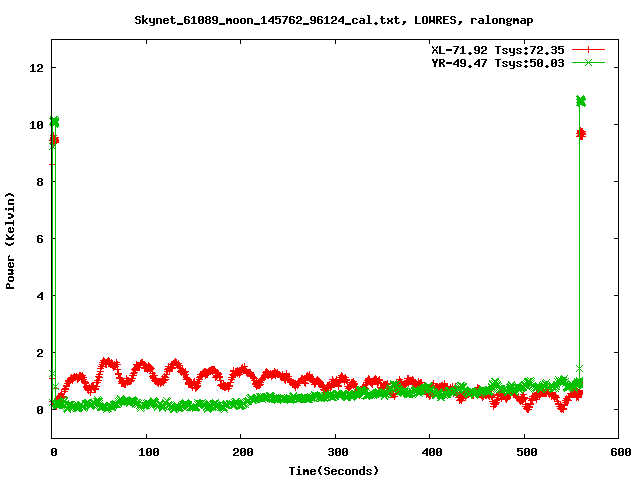Click the red spike marker at plot start
Screen dimensions: 640x480
click(x=54, y=140)
